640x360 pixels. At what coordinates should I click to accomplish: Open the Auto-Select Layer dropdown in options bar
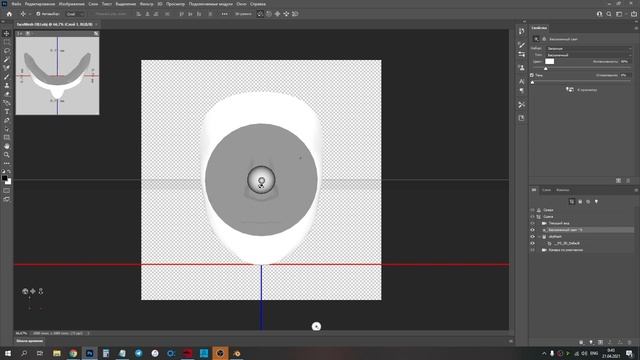pyautogui.click(x=75, y=14)
